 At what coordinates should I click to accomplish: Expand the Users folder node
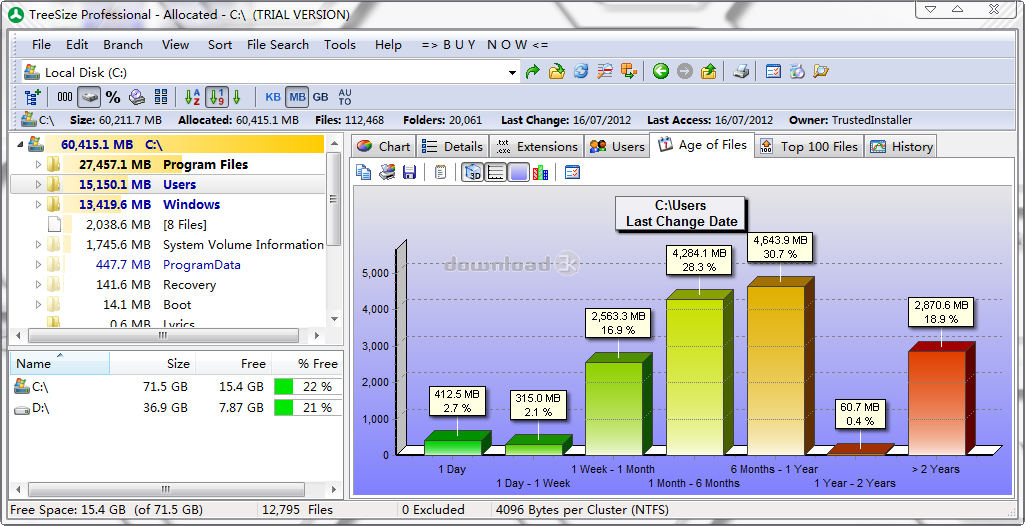click(x=38, y=184)
